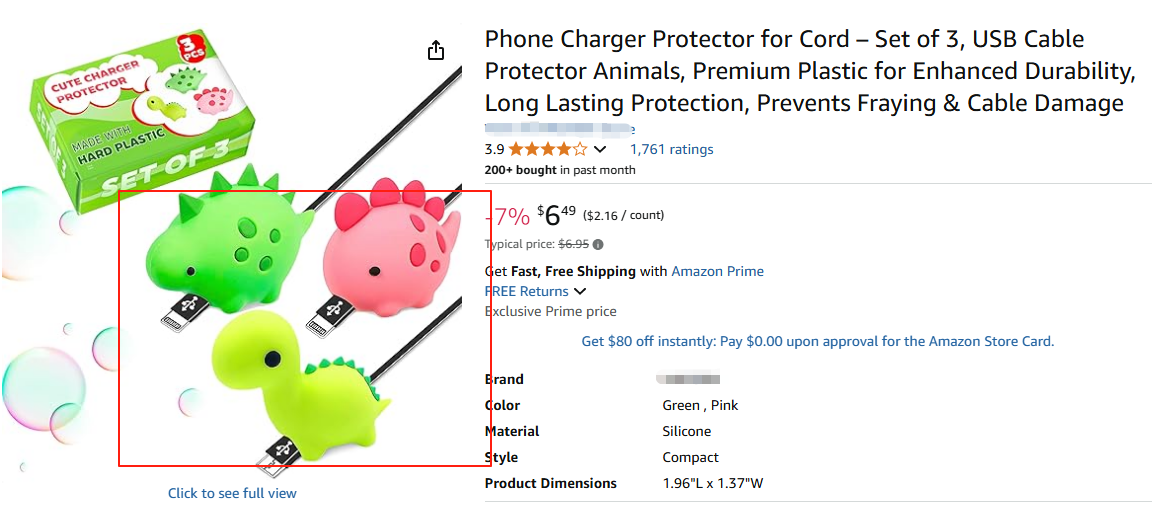Expand the rating breakdown chevron
Image resolution: width=1171 pixels, height=513 pixels.
[x=600, y=150]
